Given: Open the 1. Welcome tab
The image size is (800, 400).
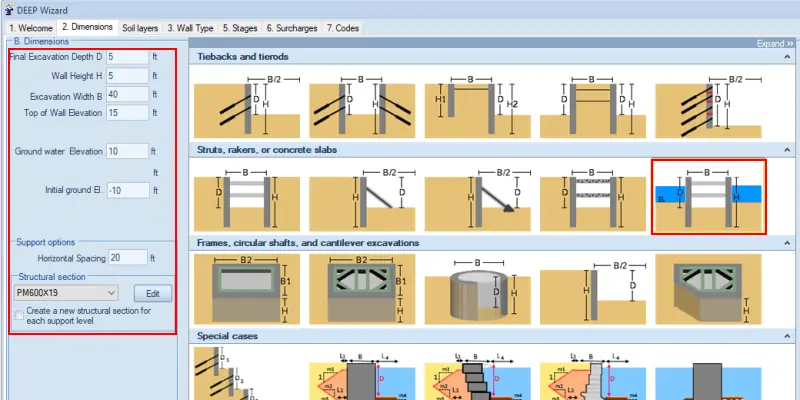Looking at the screenshot, I should (x=31, y=28).
